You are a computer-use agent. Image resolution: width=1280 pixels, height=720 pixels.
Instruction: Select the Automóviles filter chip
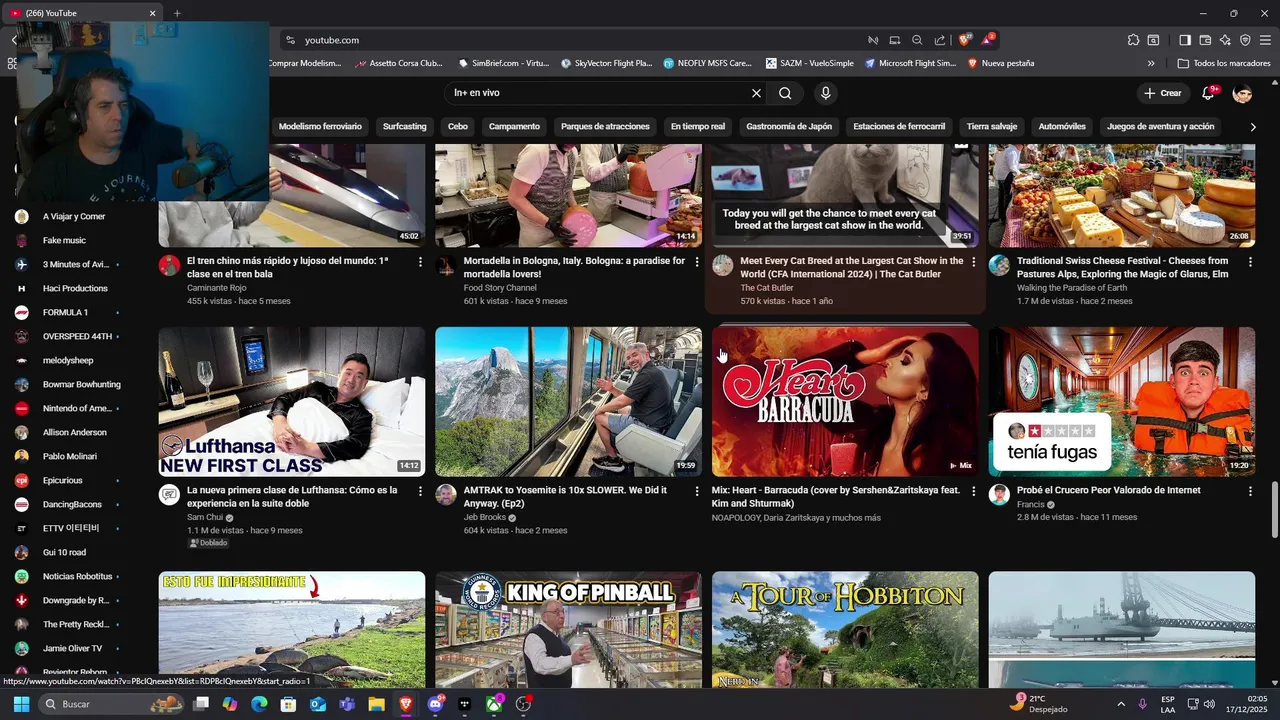coord(1062,127)
